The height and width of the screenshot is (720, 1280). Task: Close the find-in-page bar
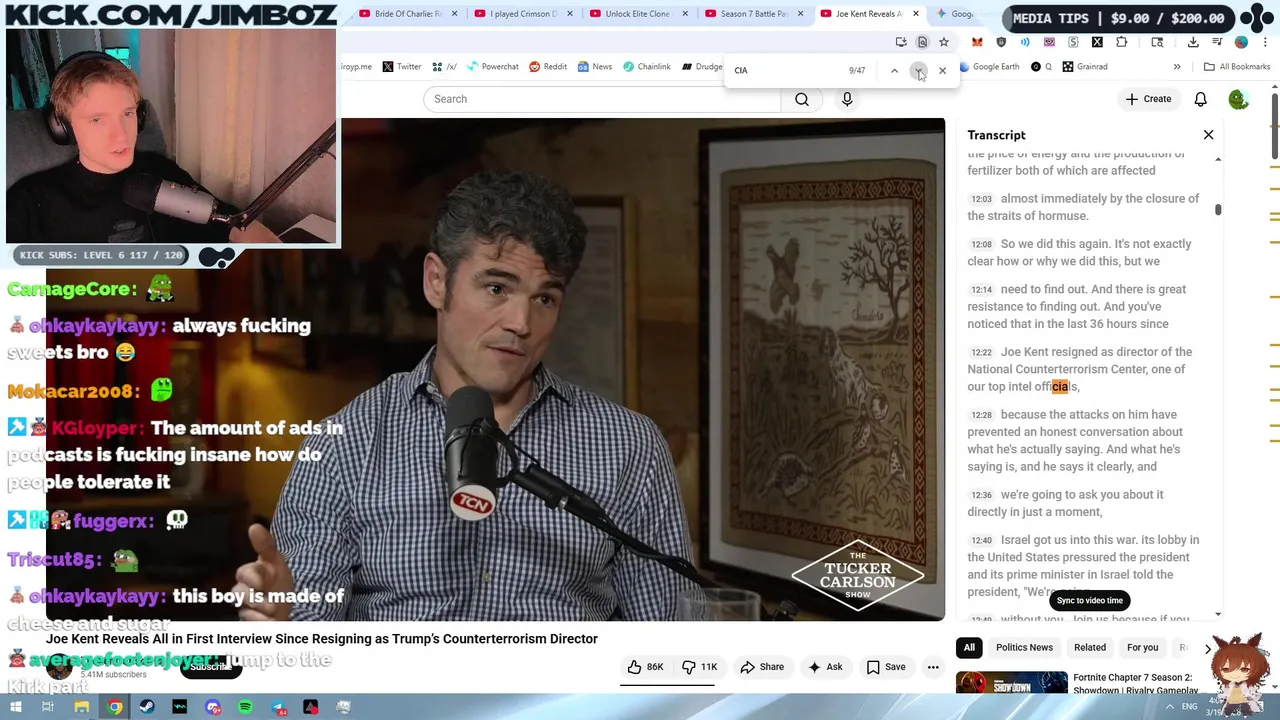[x=942, y=70]
